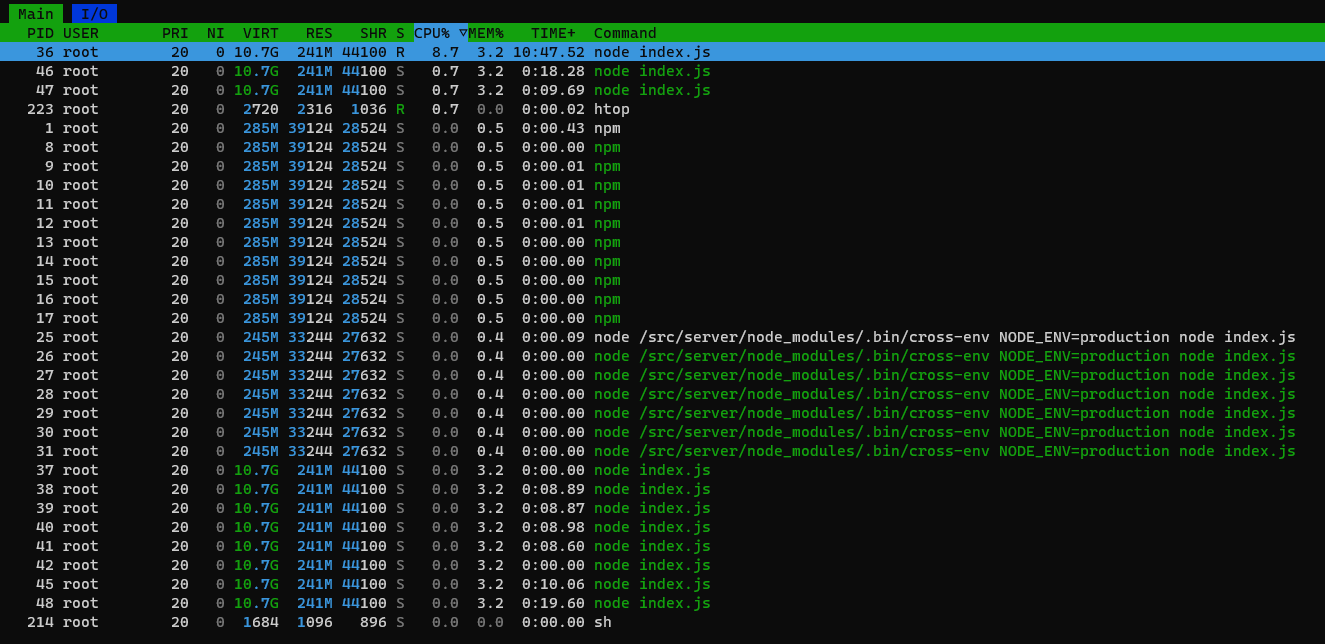Switch to the I/O tab

(x=94, y=13)
